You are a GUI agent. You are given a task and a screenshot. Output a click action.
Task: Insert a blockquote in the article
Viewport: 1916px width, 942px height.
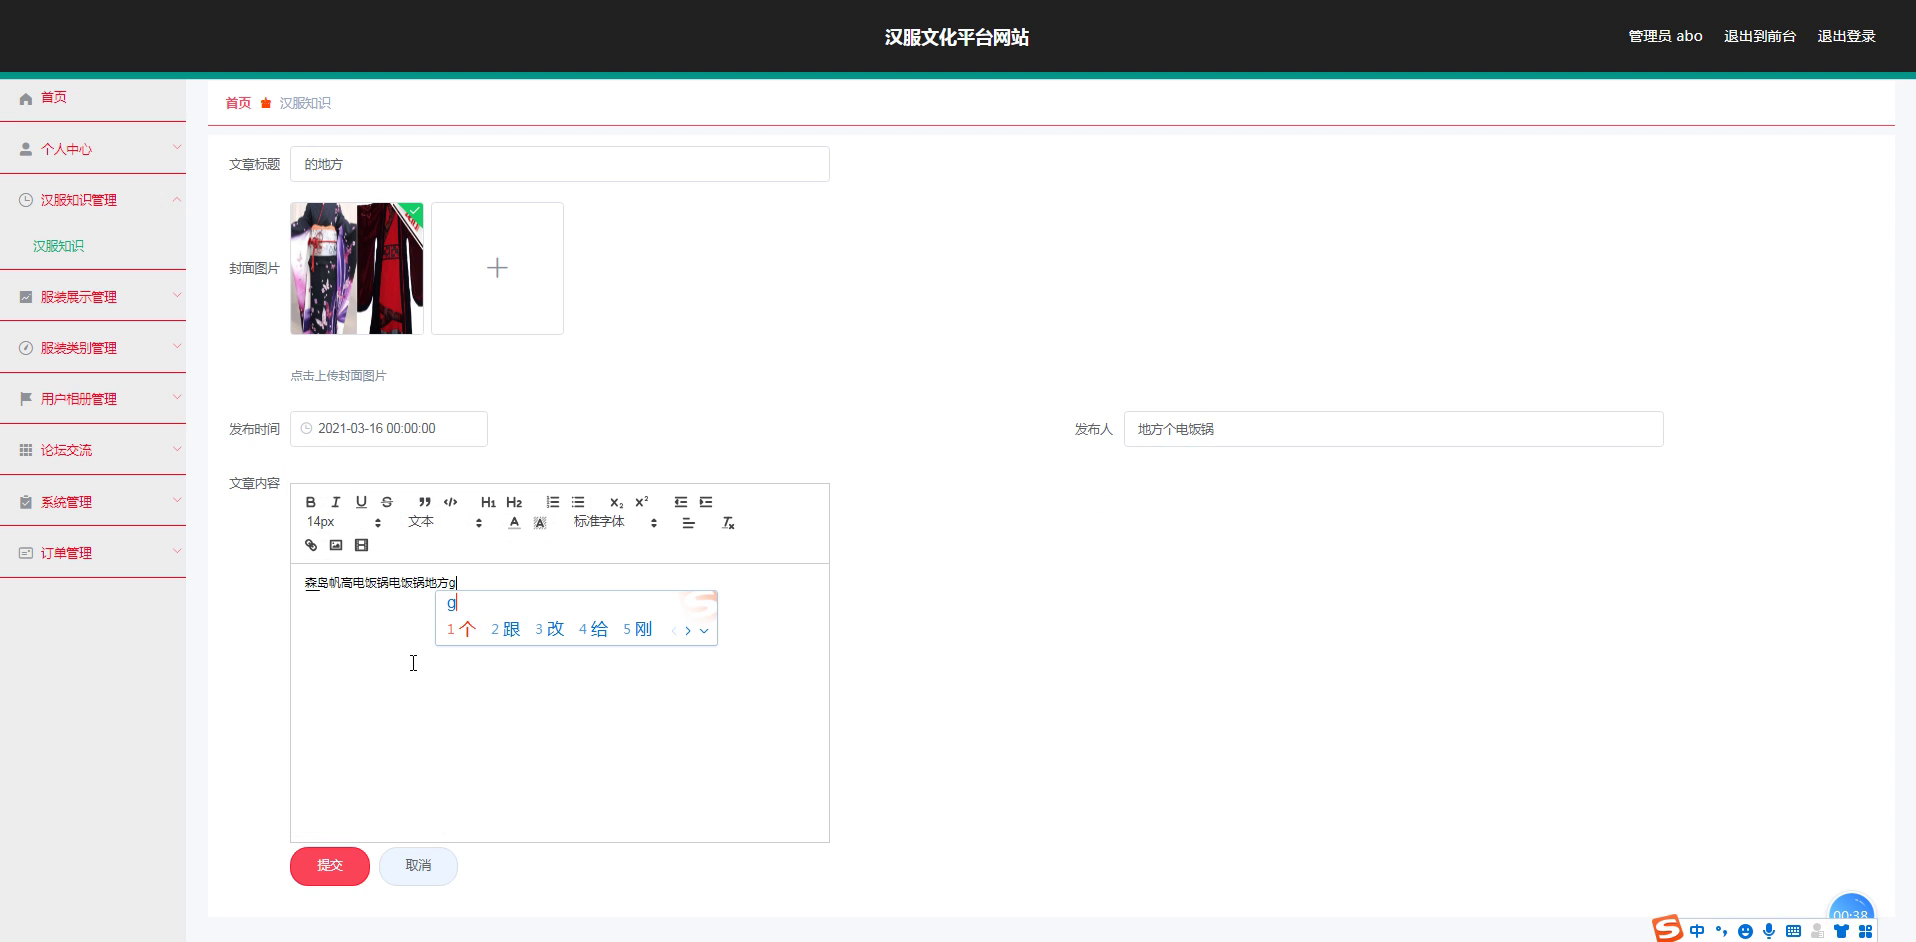pos(425,502)
